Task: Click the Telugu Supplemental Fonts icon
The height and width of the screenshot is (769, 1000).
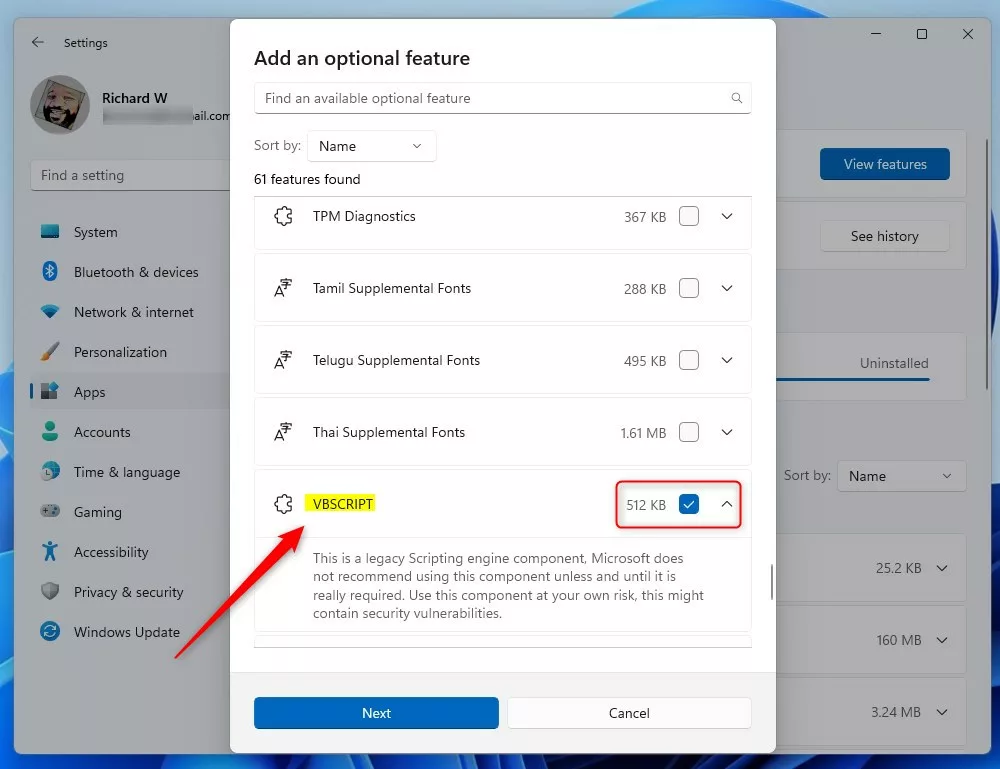Action: pyautogui.click(x=283, y=360)
